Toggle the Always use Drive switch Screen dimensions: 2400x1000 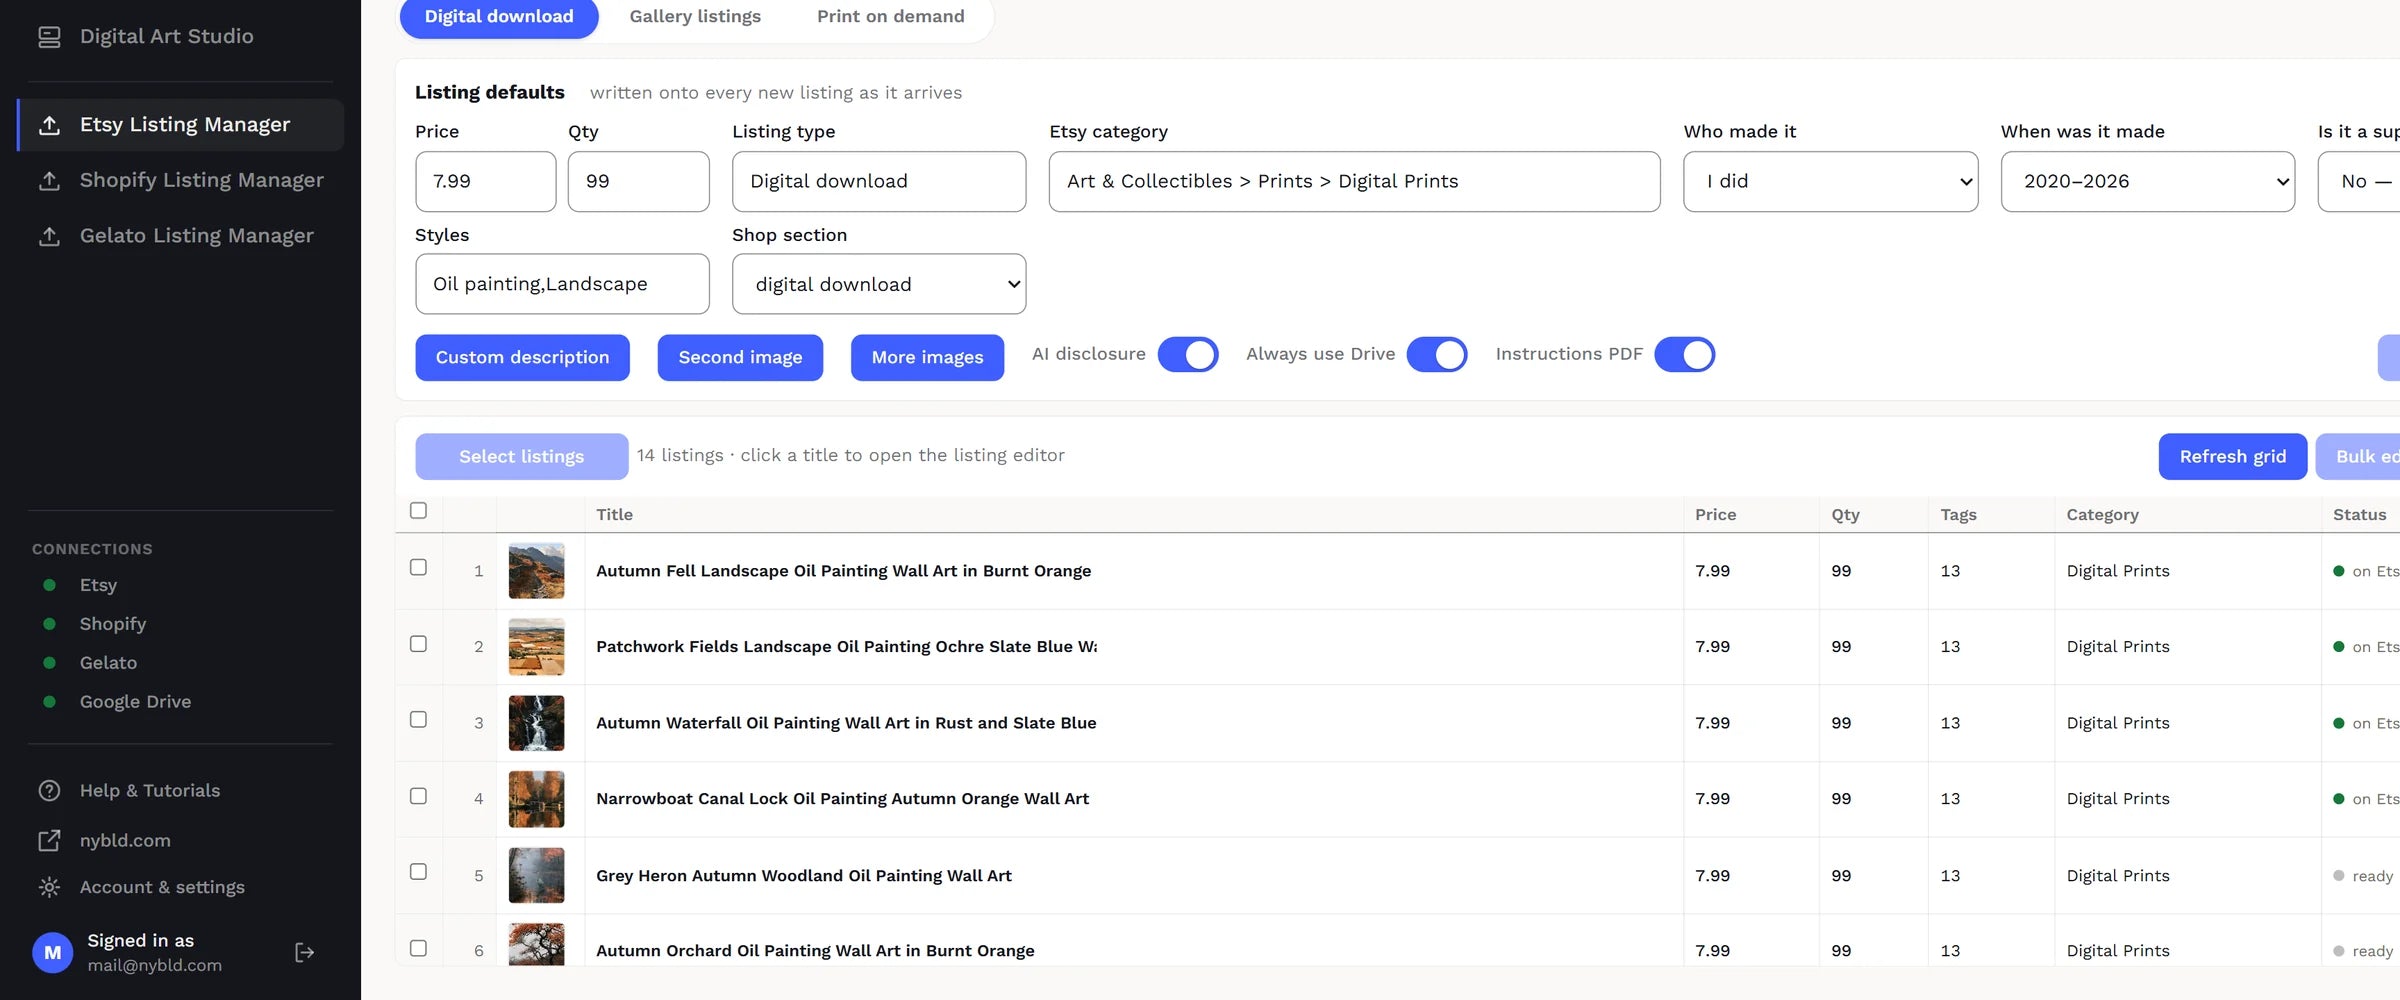1437,355
